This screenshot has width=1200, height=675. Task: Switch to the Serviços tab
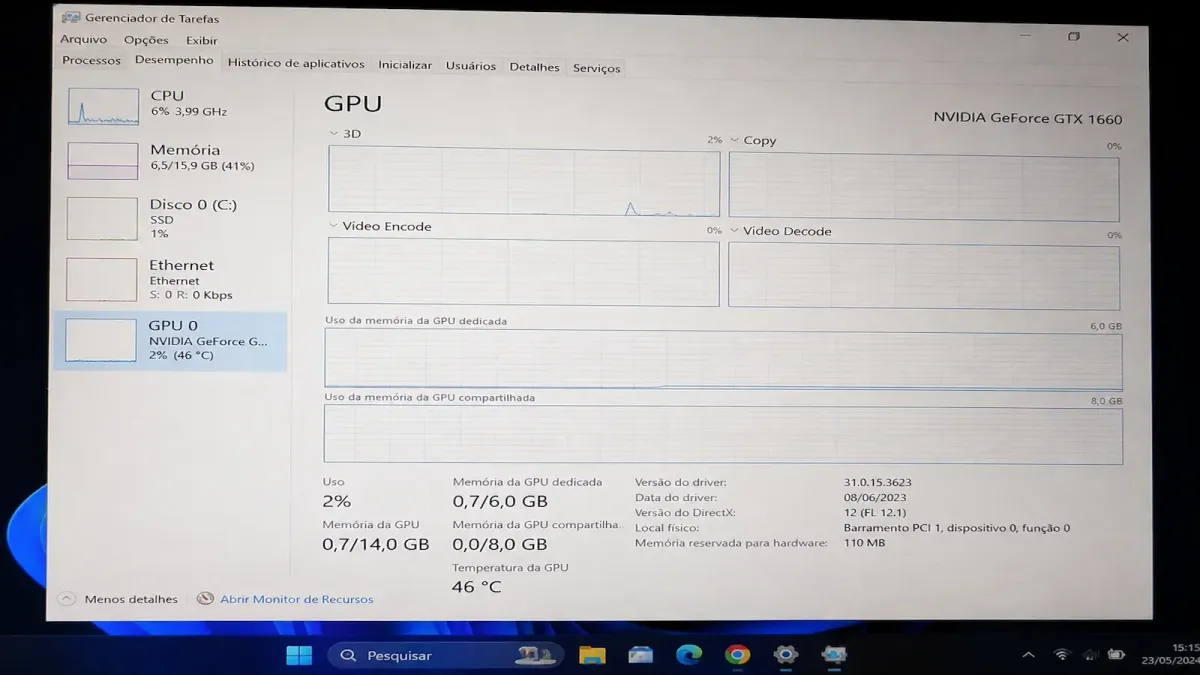click(597, 68)
